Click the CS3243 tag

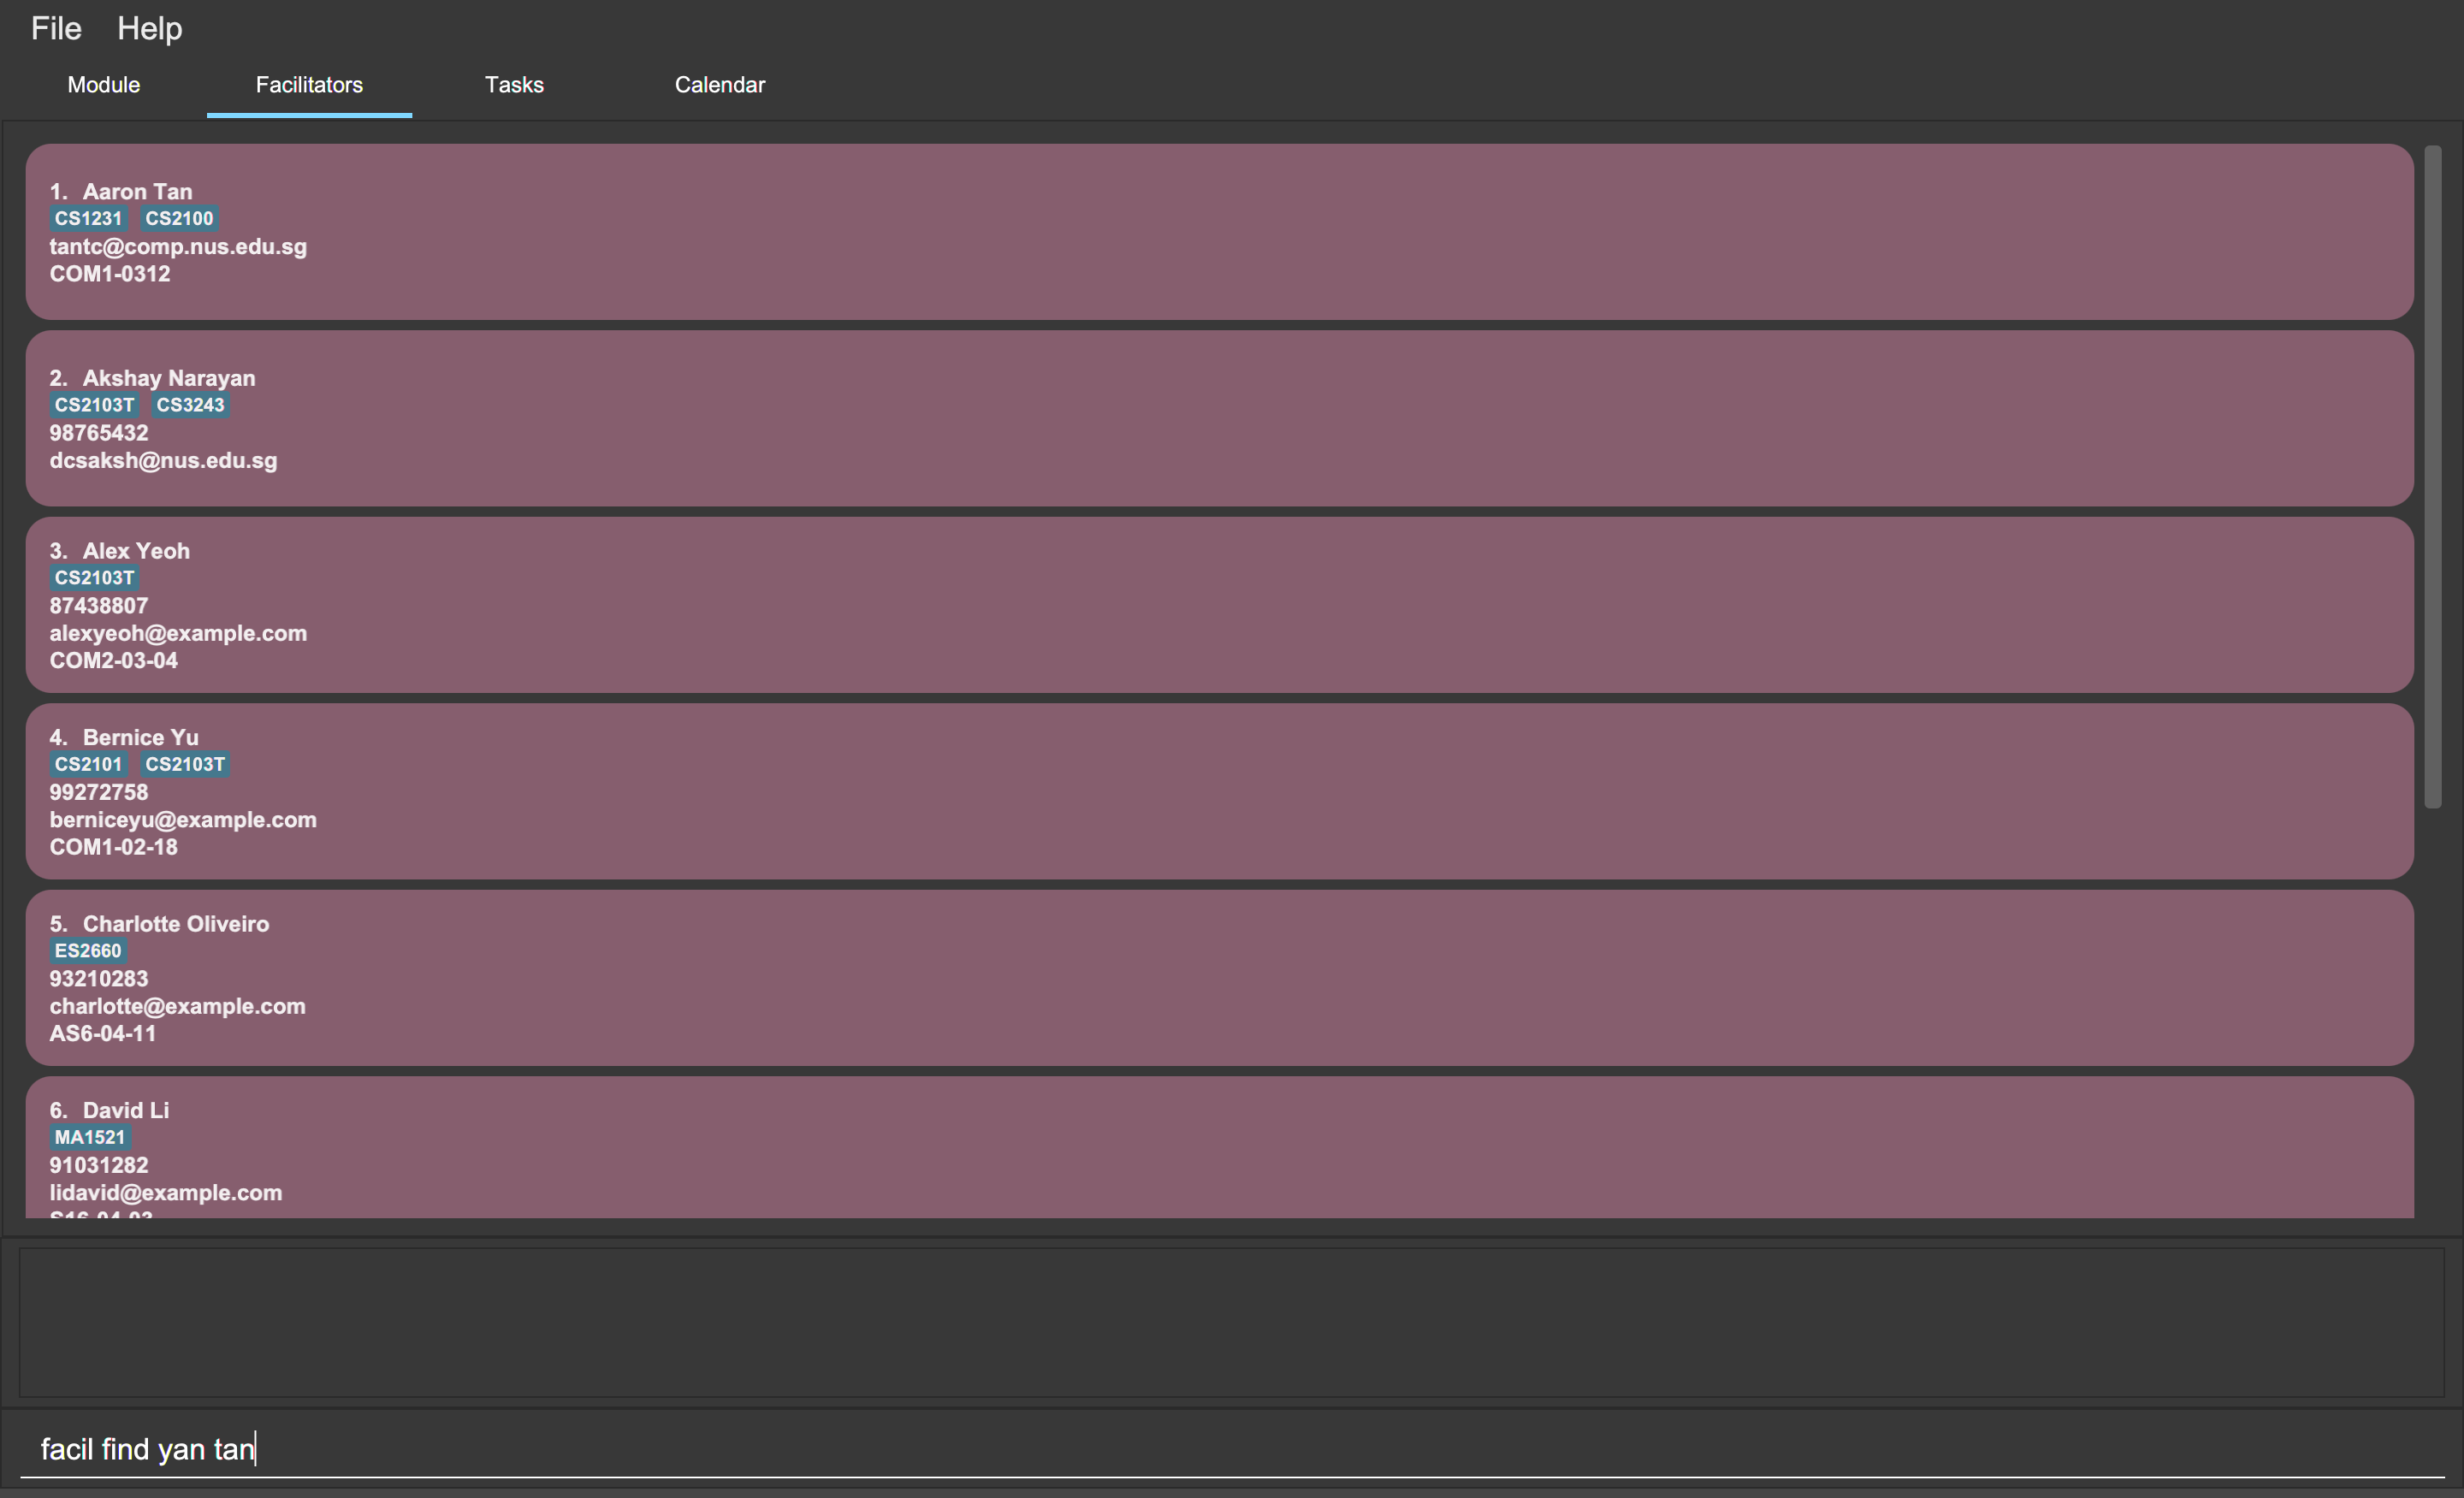190,405
